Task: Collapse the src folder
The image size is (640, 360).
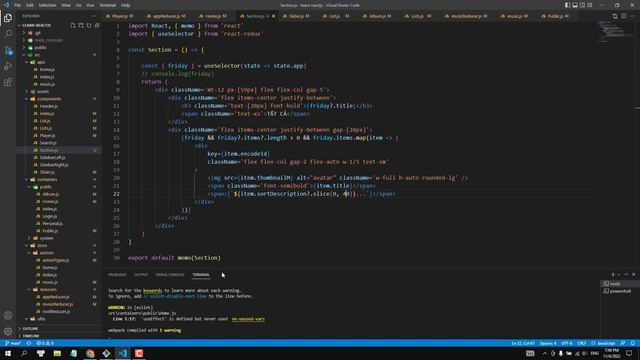Action: 37,55
